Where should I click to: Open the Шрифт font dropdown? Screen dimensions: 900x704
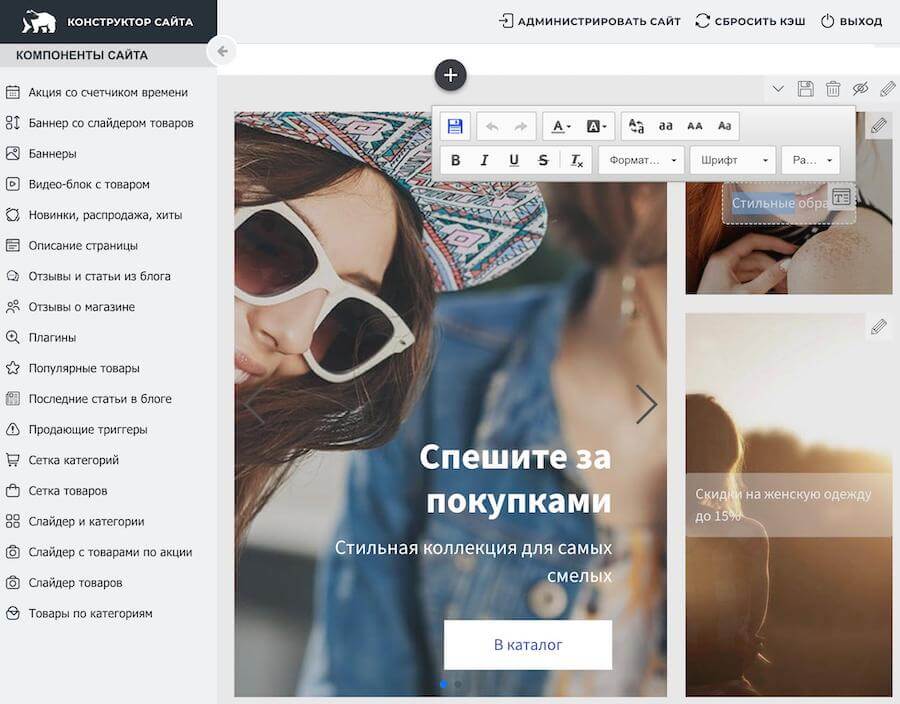point(732,160)
